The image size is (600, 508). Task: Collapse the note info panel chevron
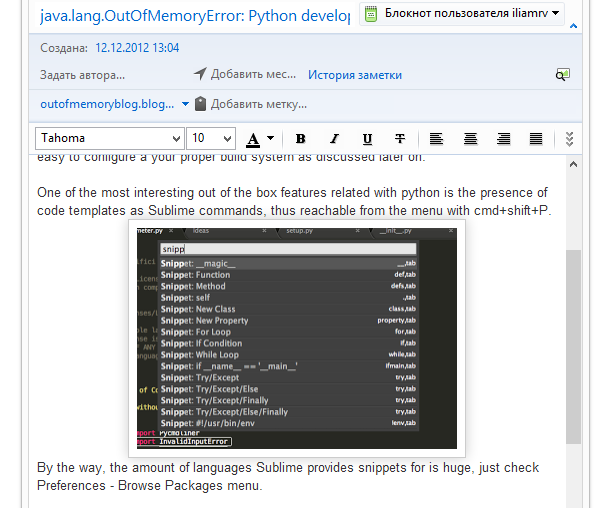573,26
